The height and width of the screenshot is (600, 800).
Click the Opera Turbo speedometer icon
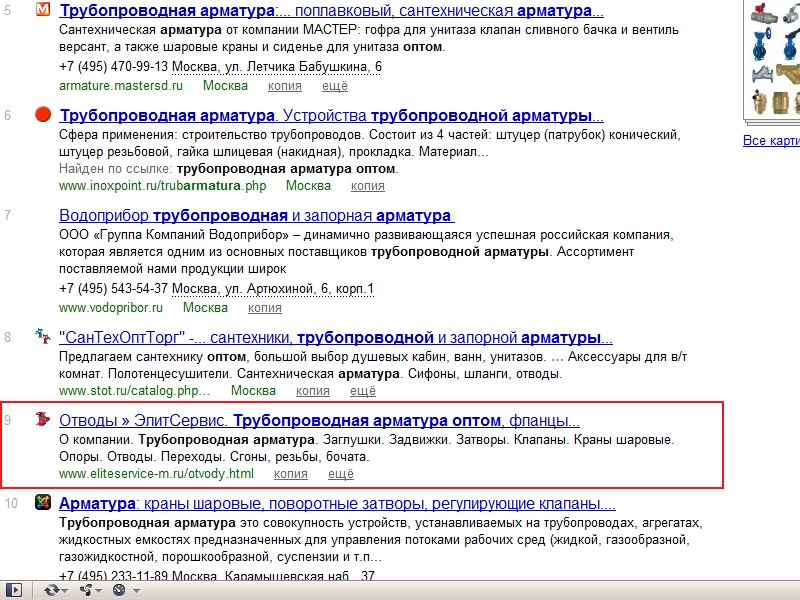pos(119,590)
